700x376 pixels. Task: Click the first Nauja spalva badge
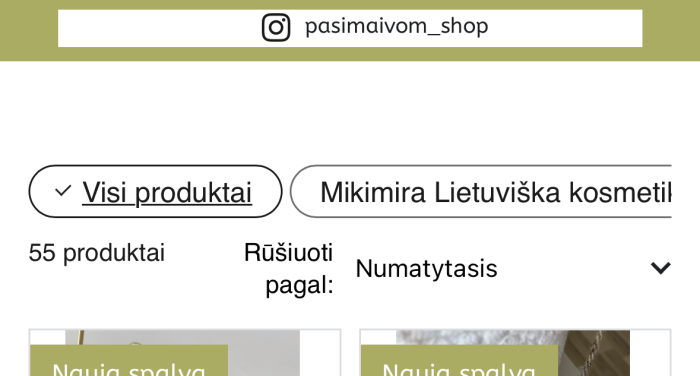129,361
